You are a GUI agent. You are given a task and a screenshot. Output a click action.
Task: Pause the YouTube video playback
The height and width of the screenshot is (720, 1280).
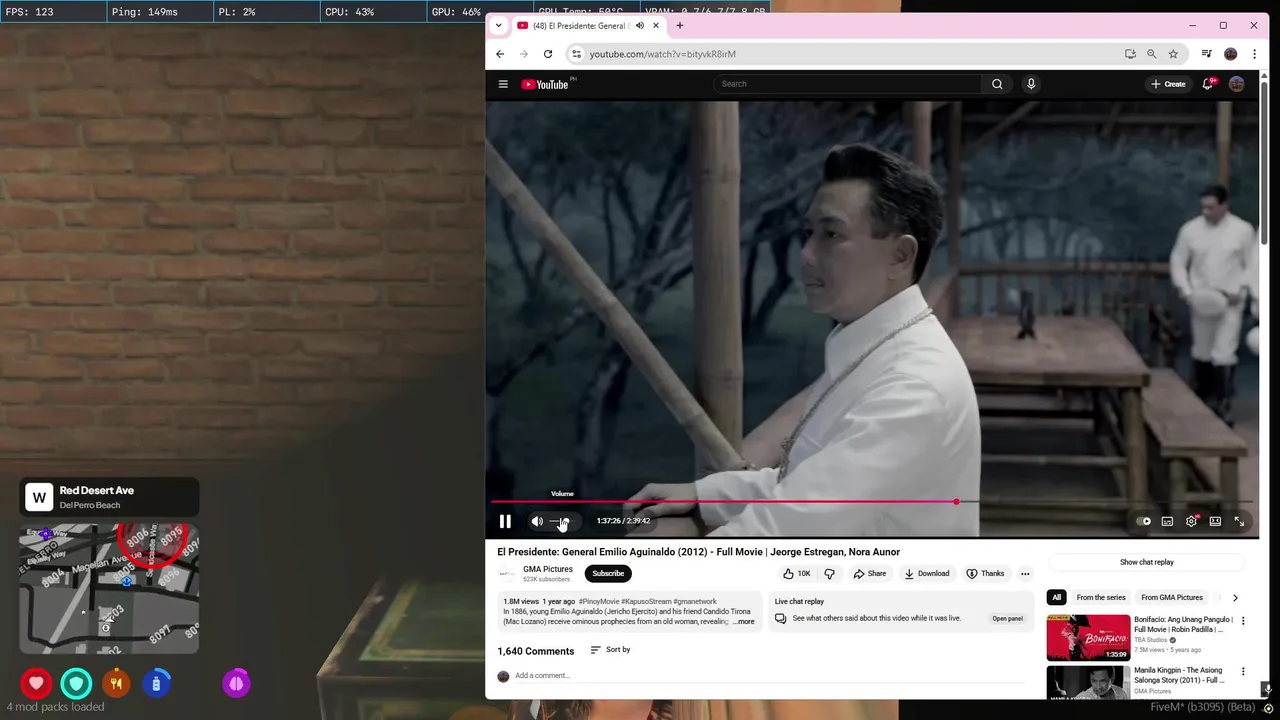[x=505, y=521]
